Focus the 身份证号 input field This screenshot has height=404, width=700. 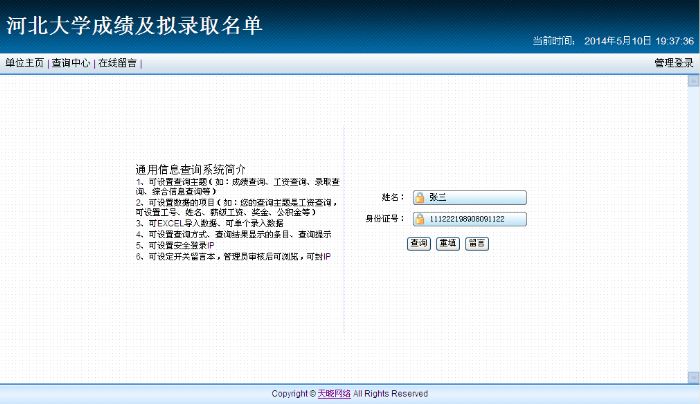[475, 219]
